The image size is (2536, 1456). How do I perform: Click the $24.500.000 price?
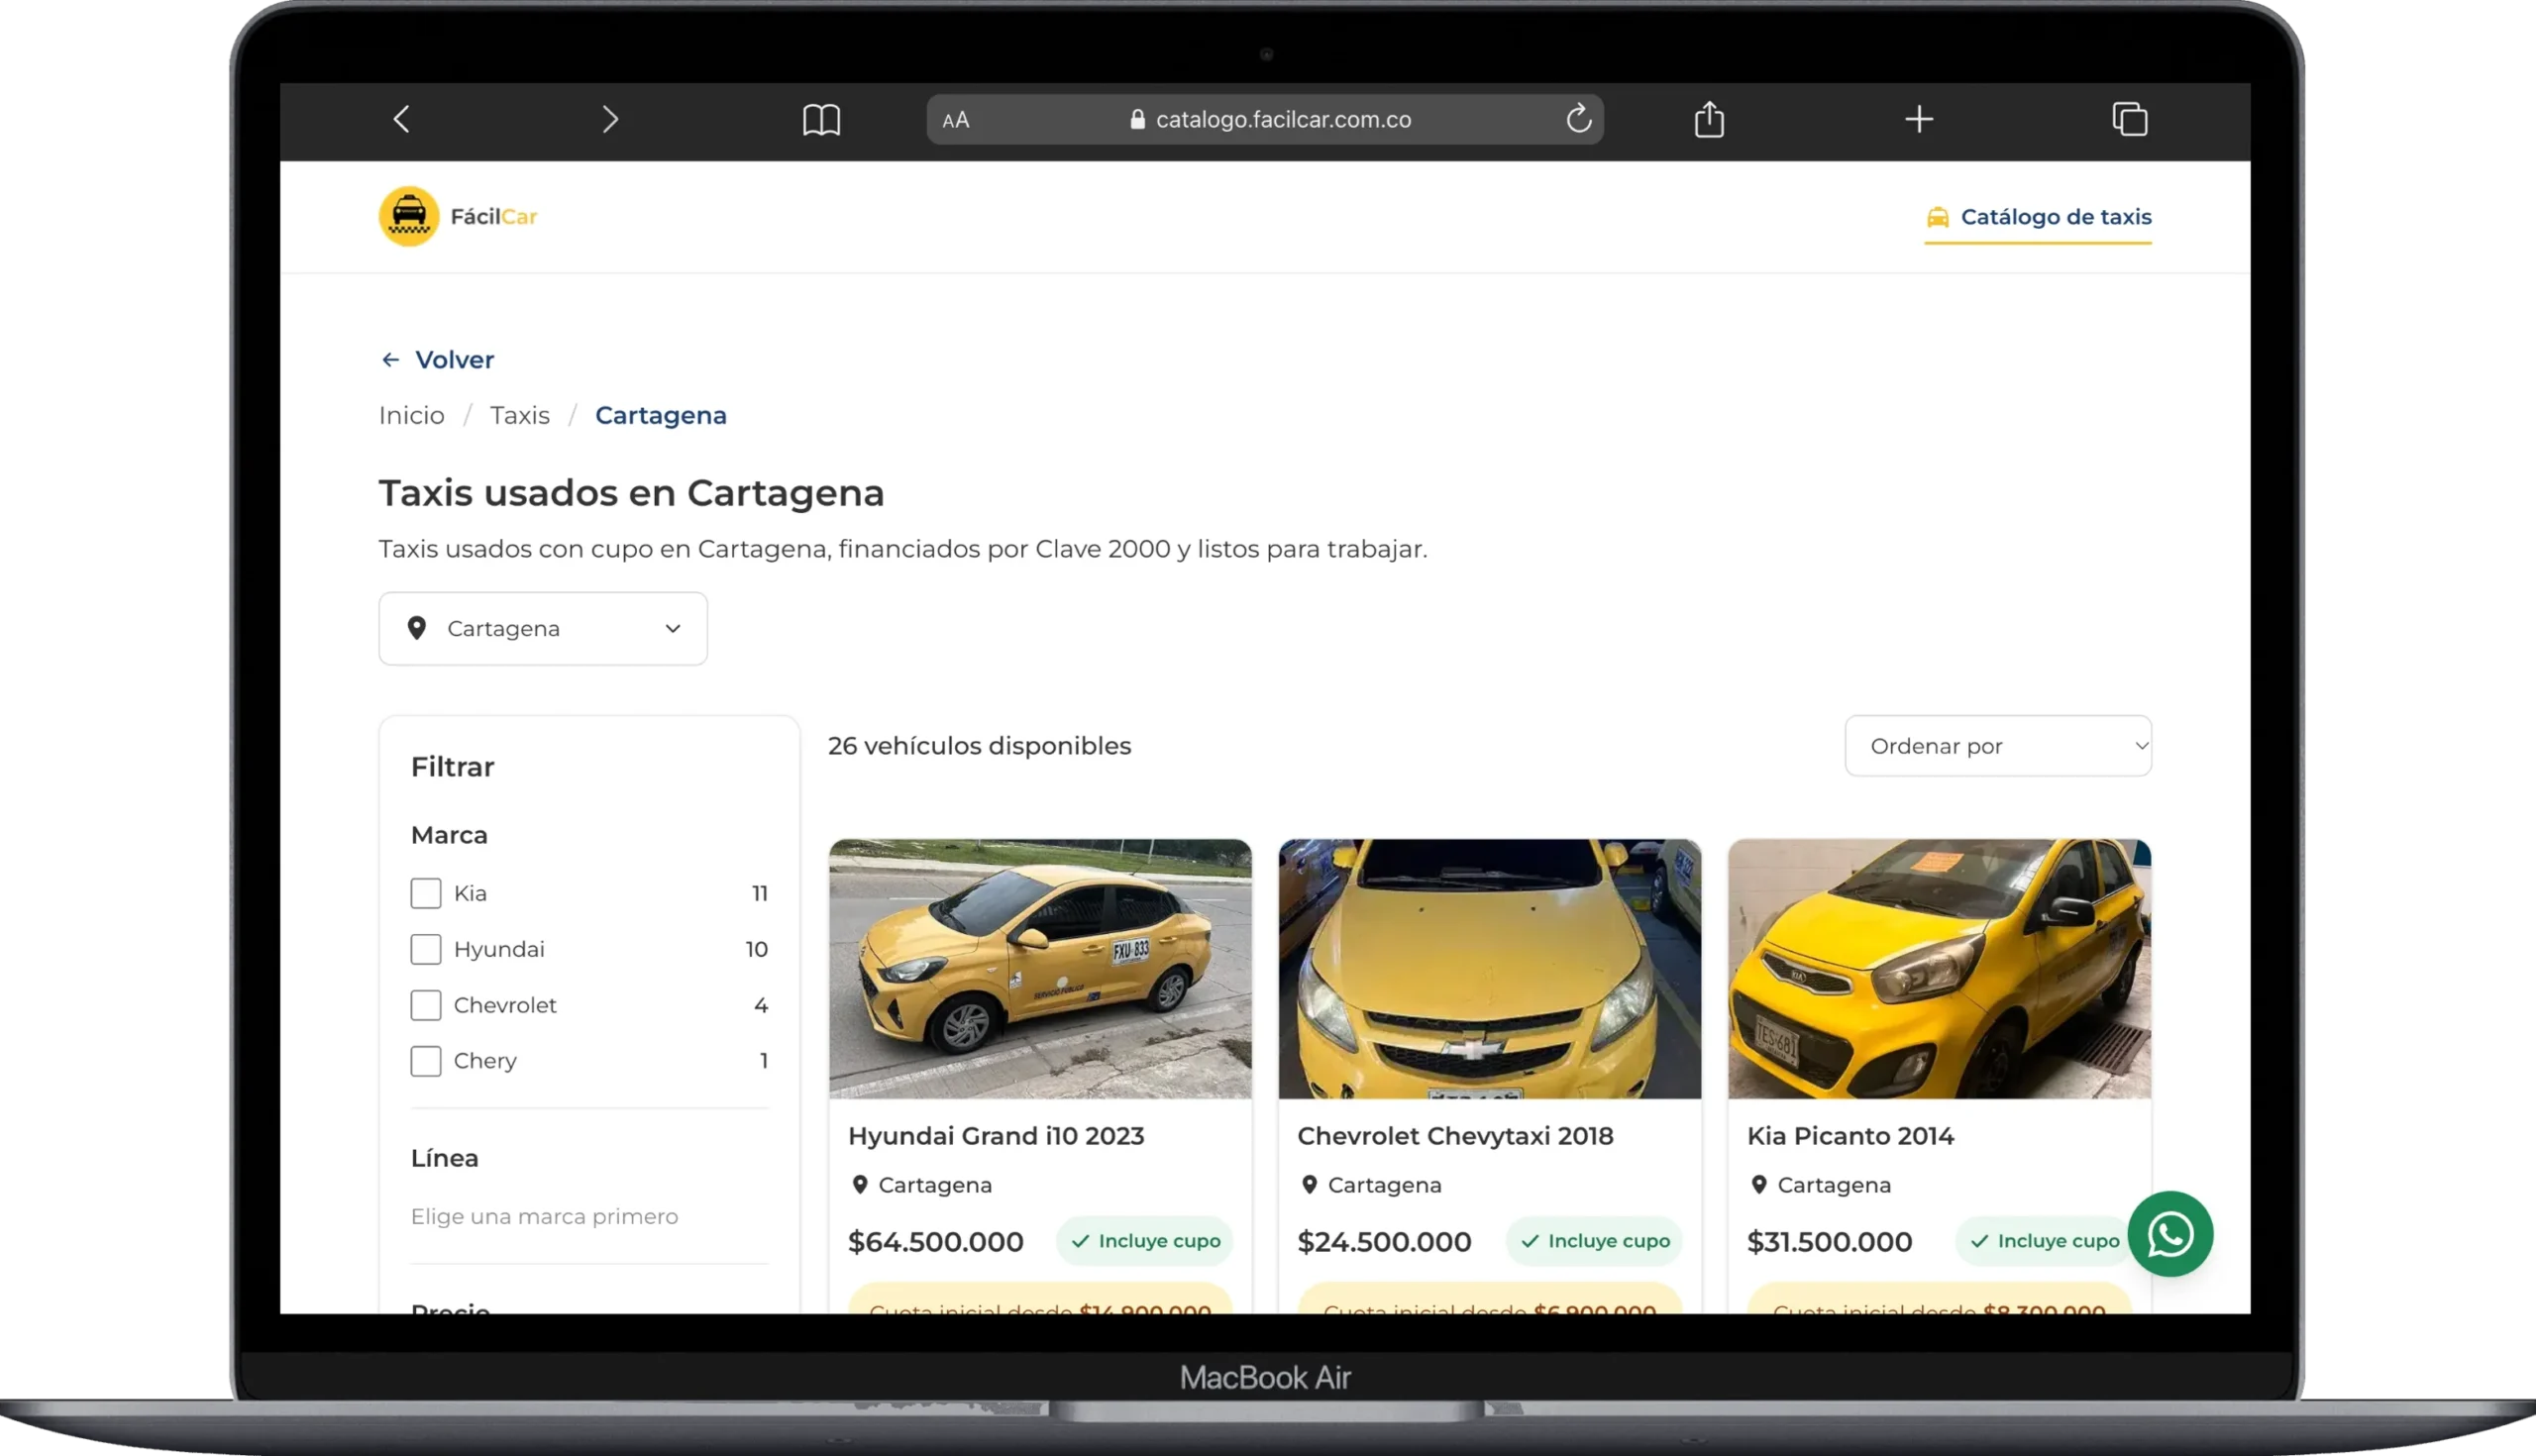1384,1241
